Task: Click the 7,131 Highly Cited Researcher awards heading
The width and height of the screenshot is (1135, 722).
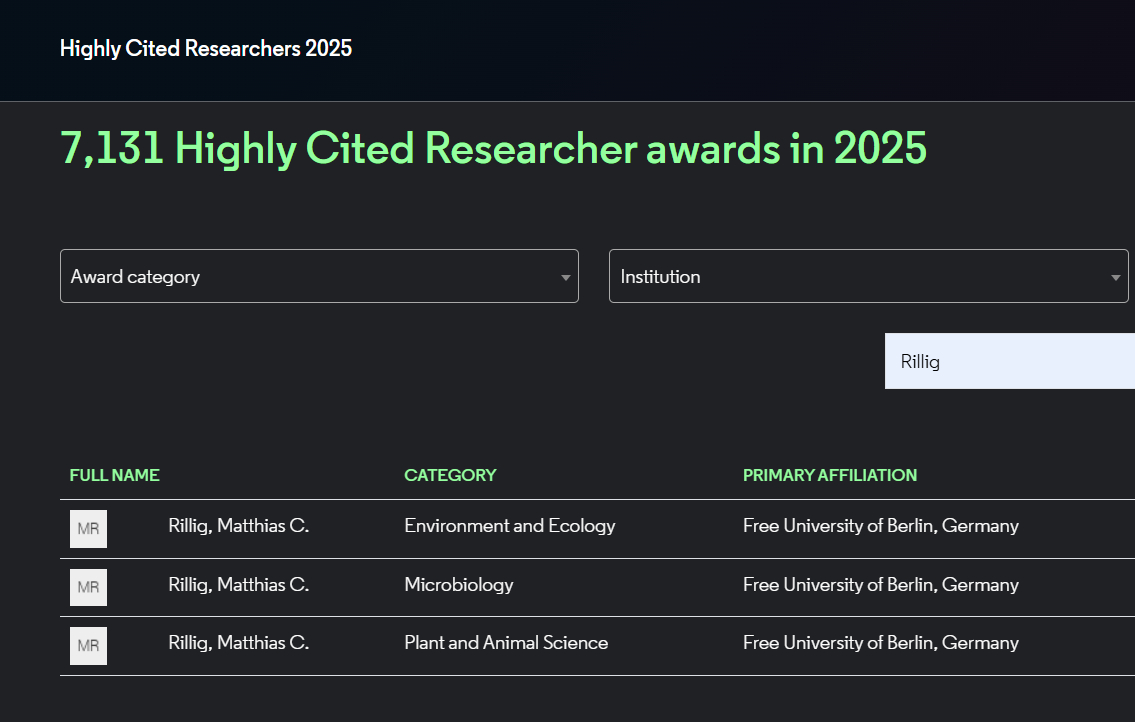Action: (x=494, y=148)
